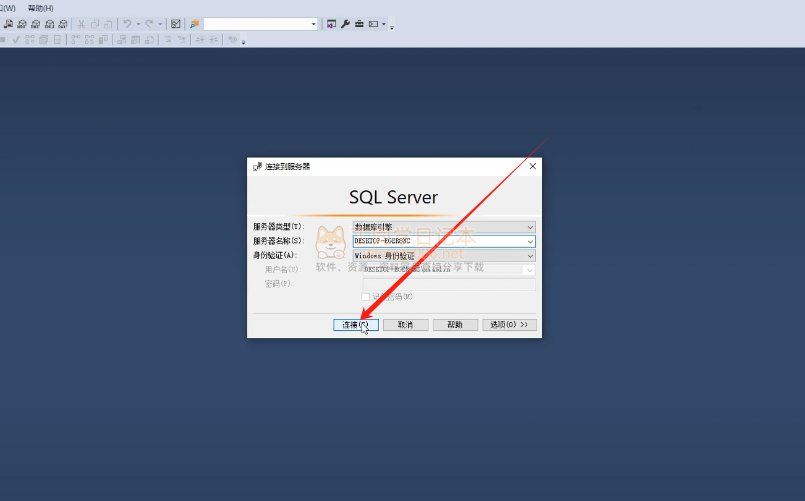Click the stop square icon in second toolbar
The image size is (805, 501).
3,40
